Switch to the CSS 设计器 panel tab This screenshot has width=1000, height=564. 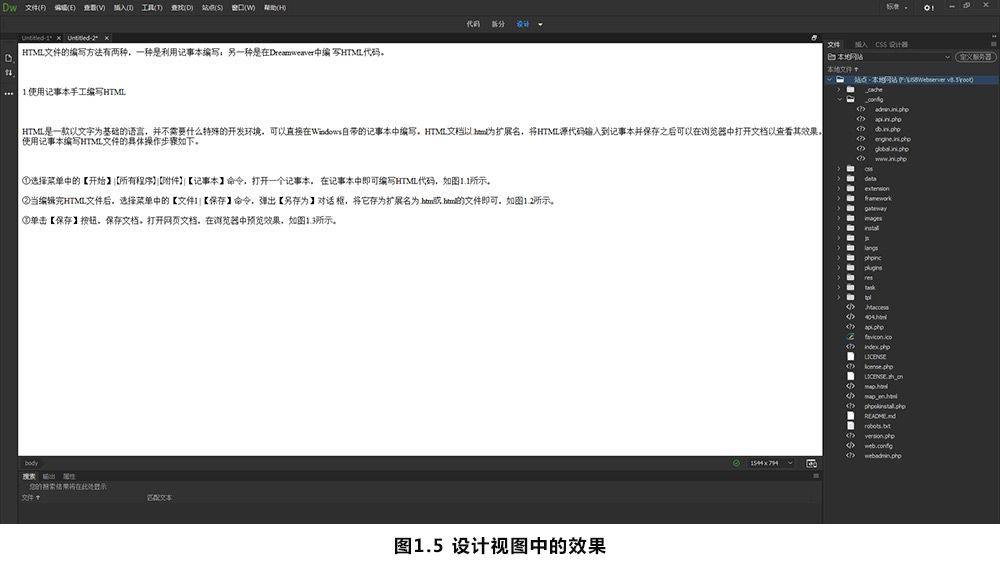[891, 45]
